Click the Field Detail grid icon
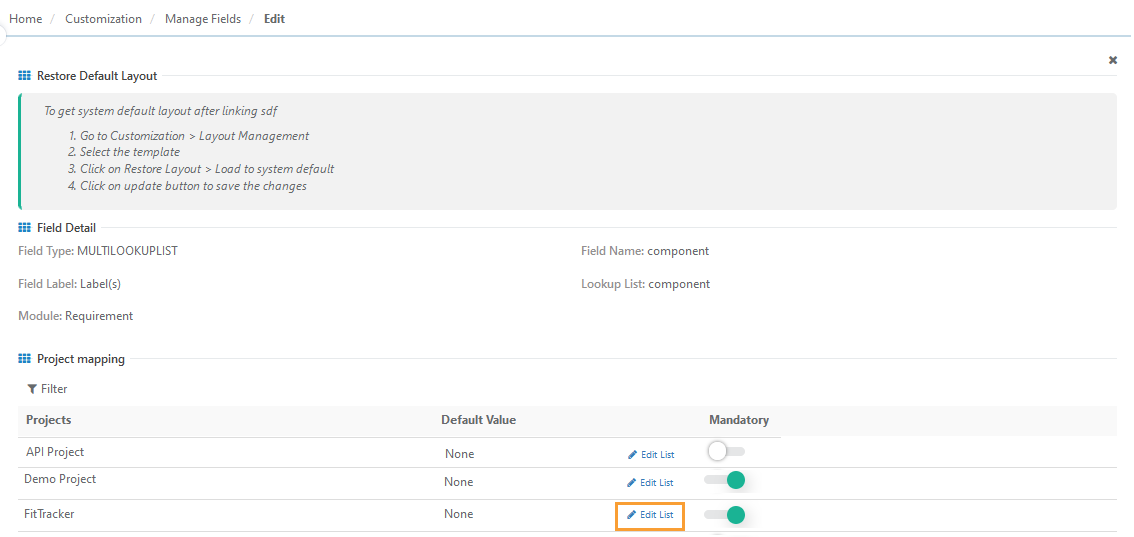 (x=24, y=228)
